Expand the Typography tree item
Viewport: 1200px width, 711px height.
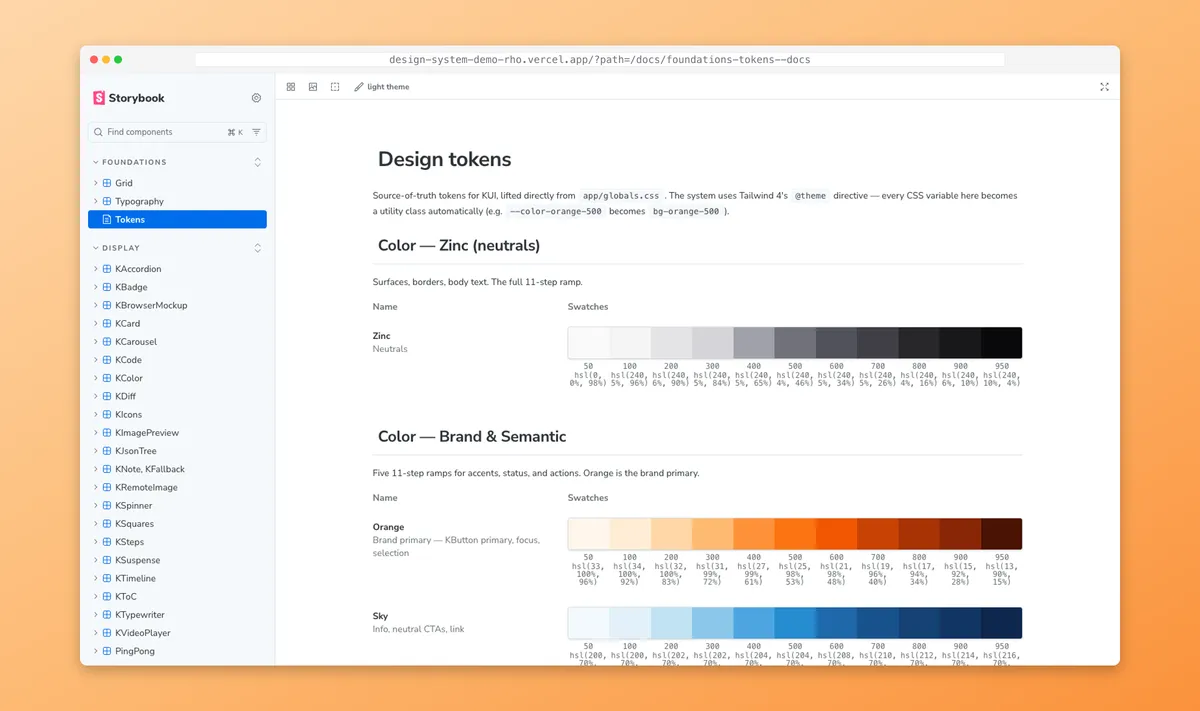[96, 201]
